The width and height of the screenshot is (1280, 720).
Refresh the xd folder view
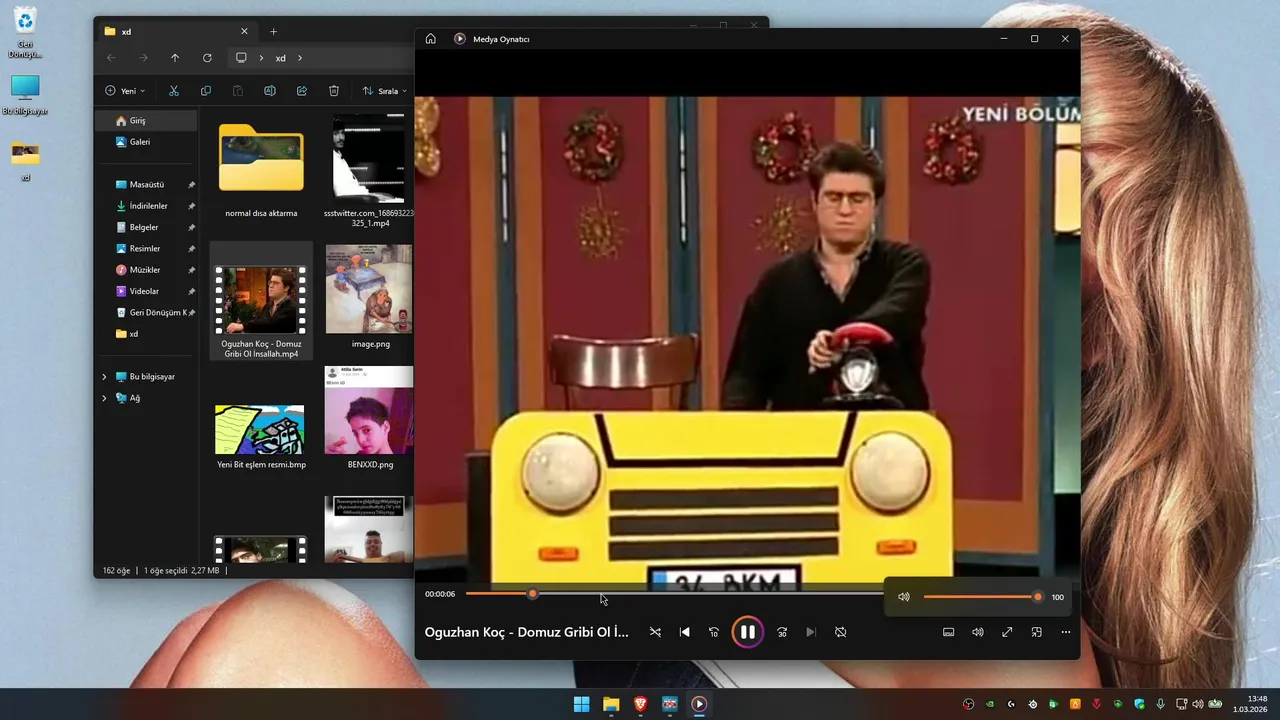[x=207, y=58]
